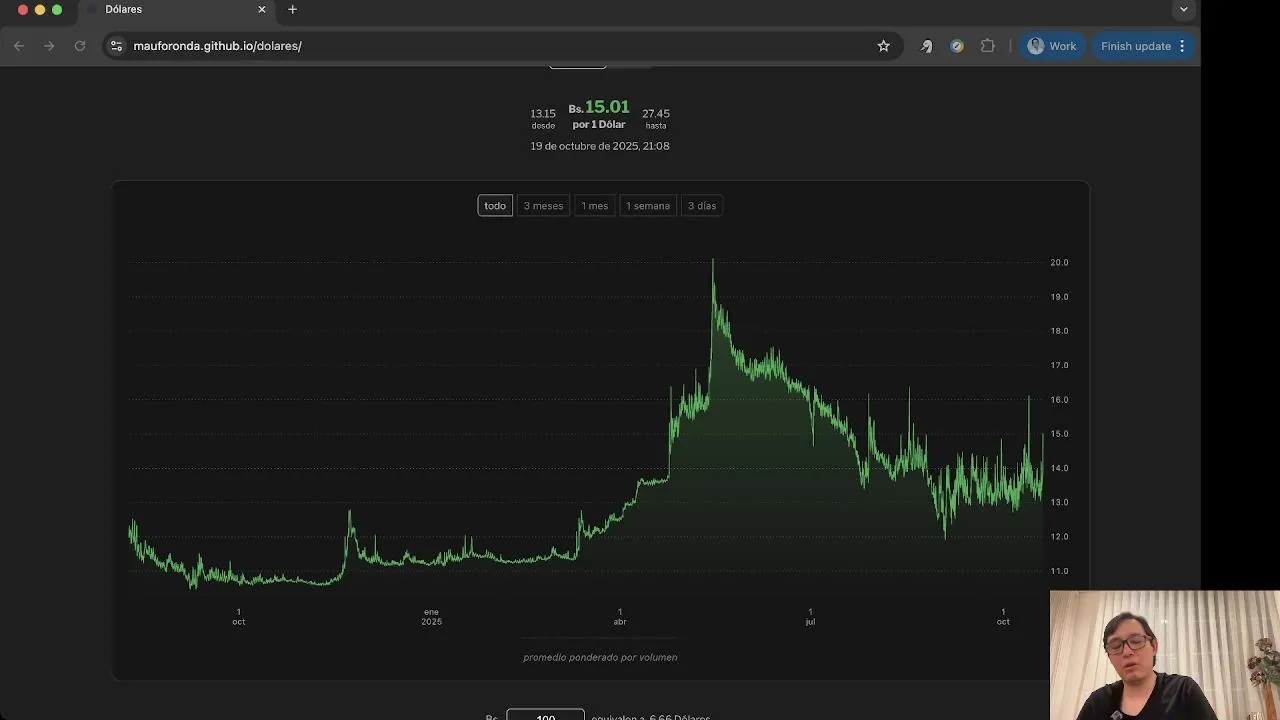The image size is (1280, 720).
Task: Reload the page with the refresh icon
Action: click(x=80, y=46)
